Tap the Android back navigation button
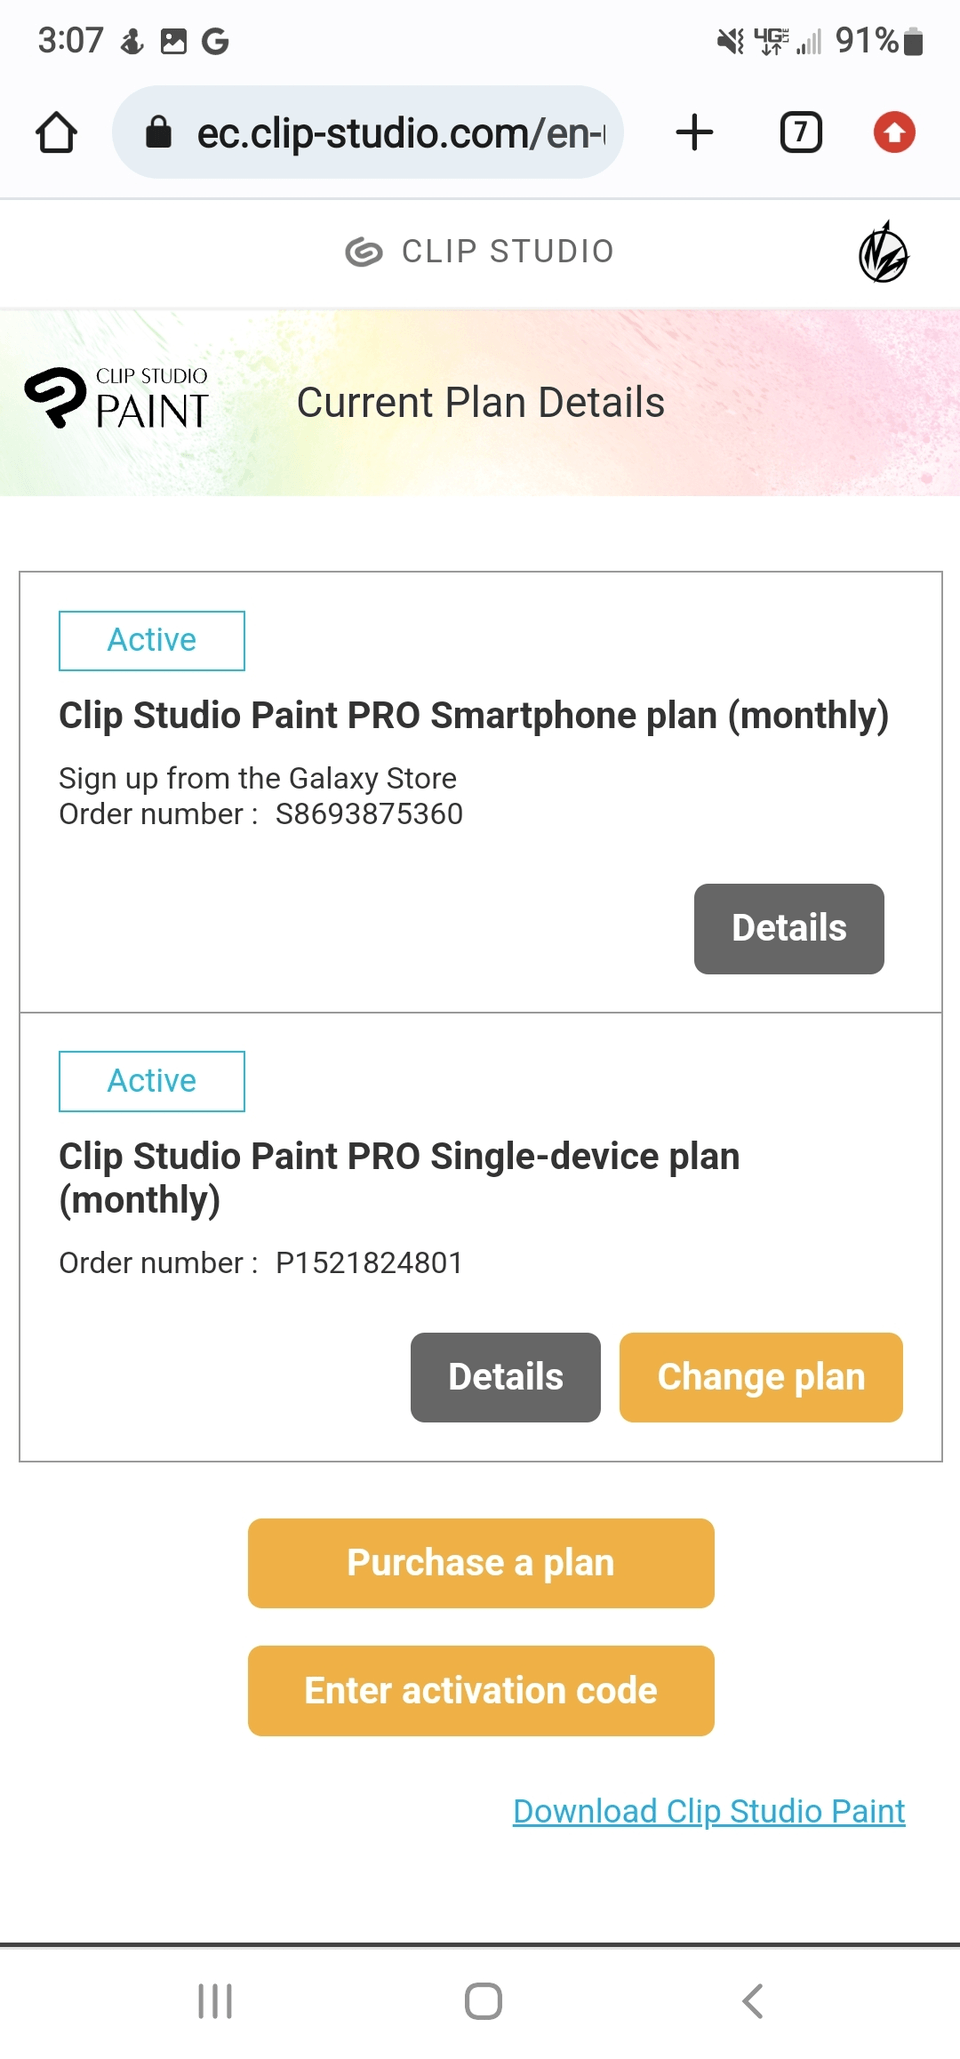The width and height of the screenshot is (960, 2059). click(751, 2001)
